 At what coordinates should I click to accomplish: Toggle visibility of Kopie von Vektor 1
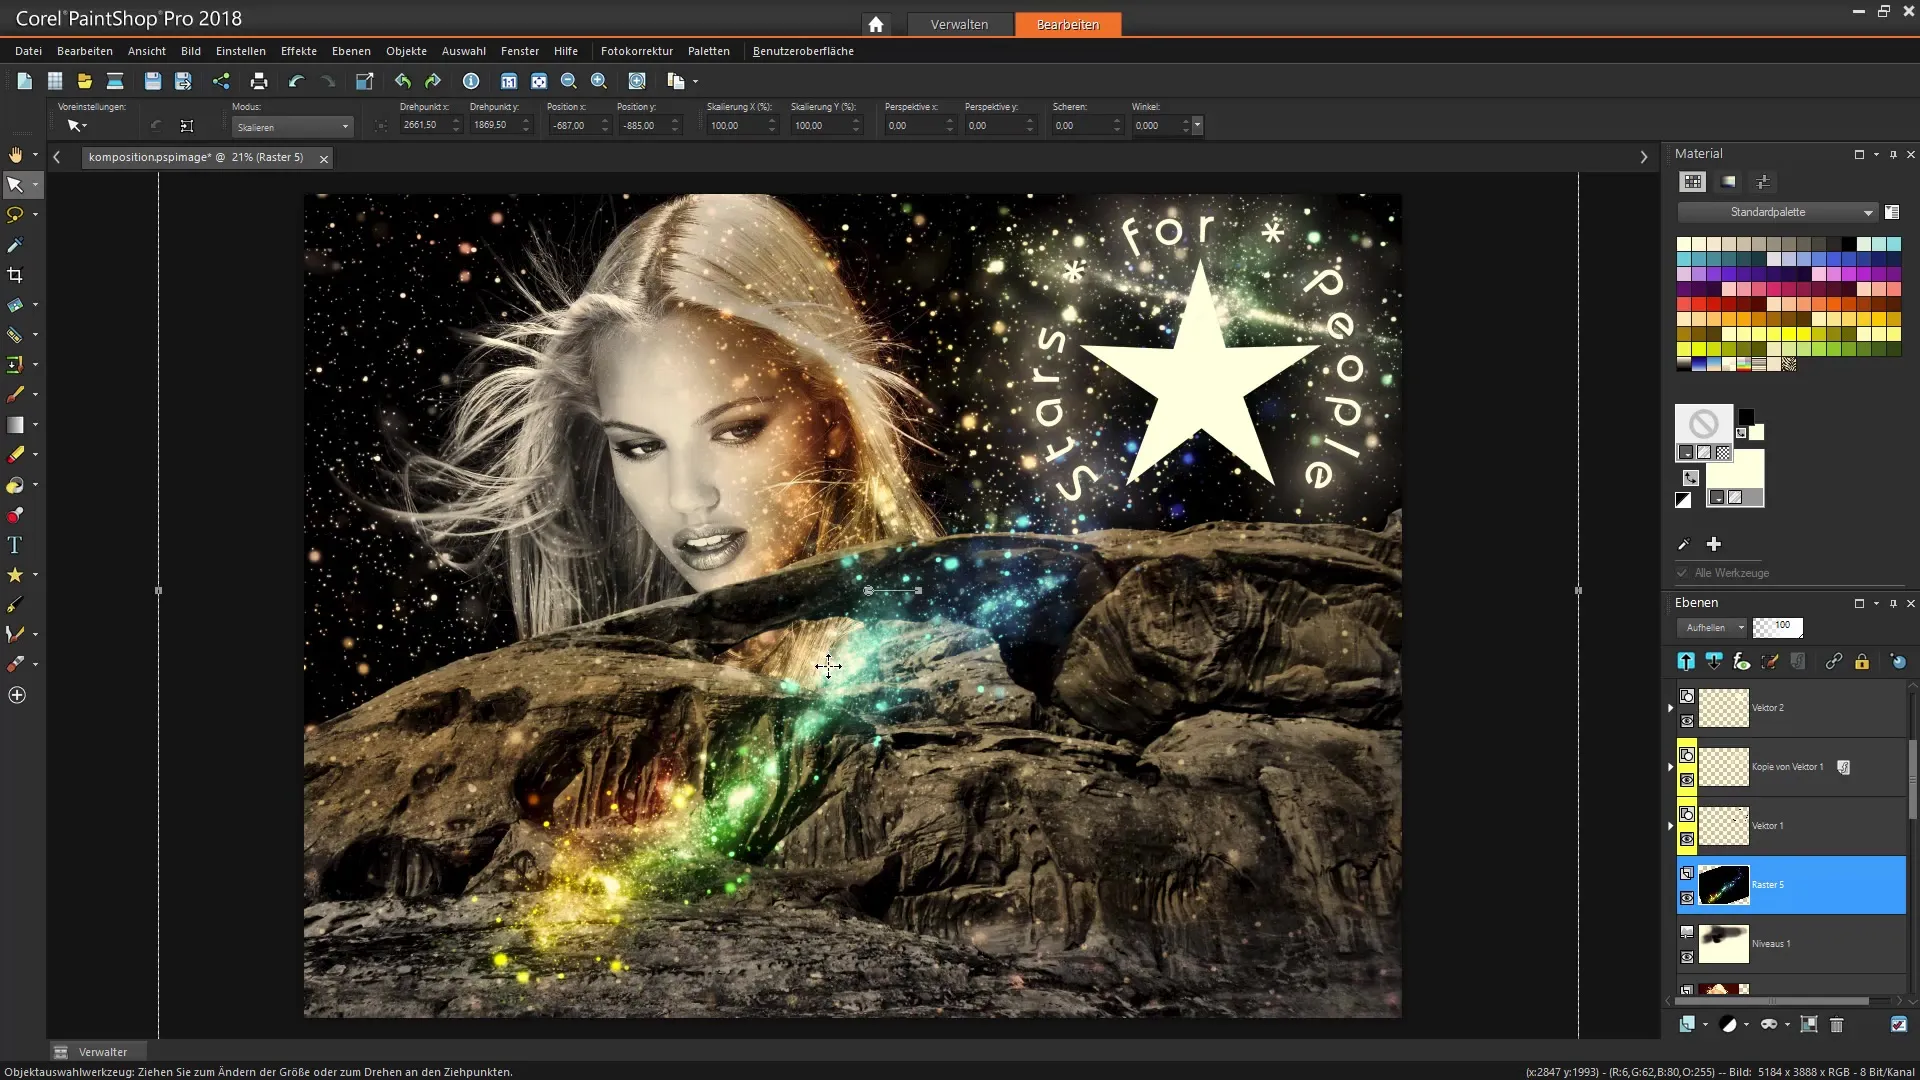click(x=1687, y=780)
